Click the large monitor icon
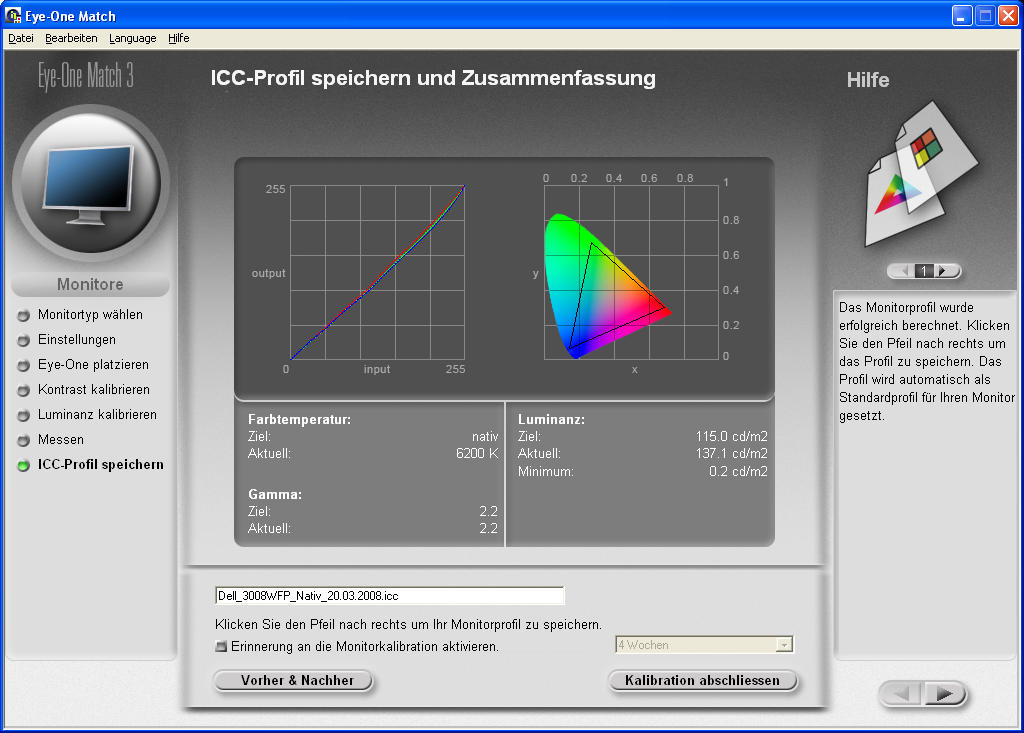The height and width of the screenshot is (733, 1024). (91, 184)
